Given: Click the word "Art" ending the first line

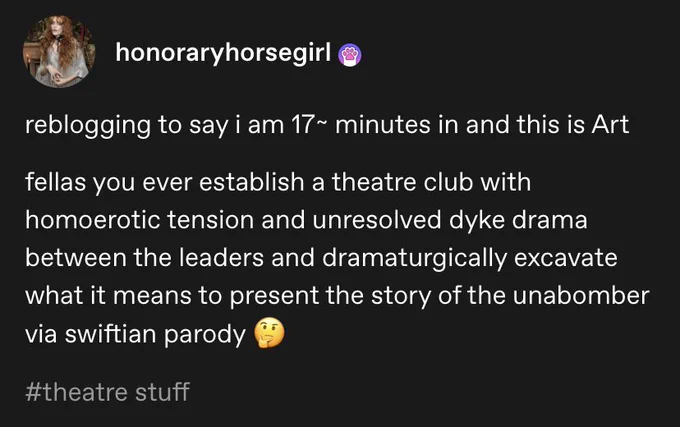Looking at the screenshot, I should pos(611,125).
